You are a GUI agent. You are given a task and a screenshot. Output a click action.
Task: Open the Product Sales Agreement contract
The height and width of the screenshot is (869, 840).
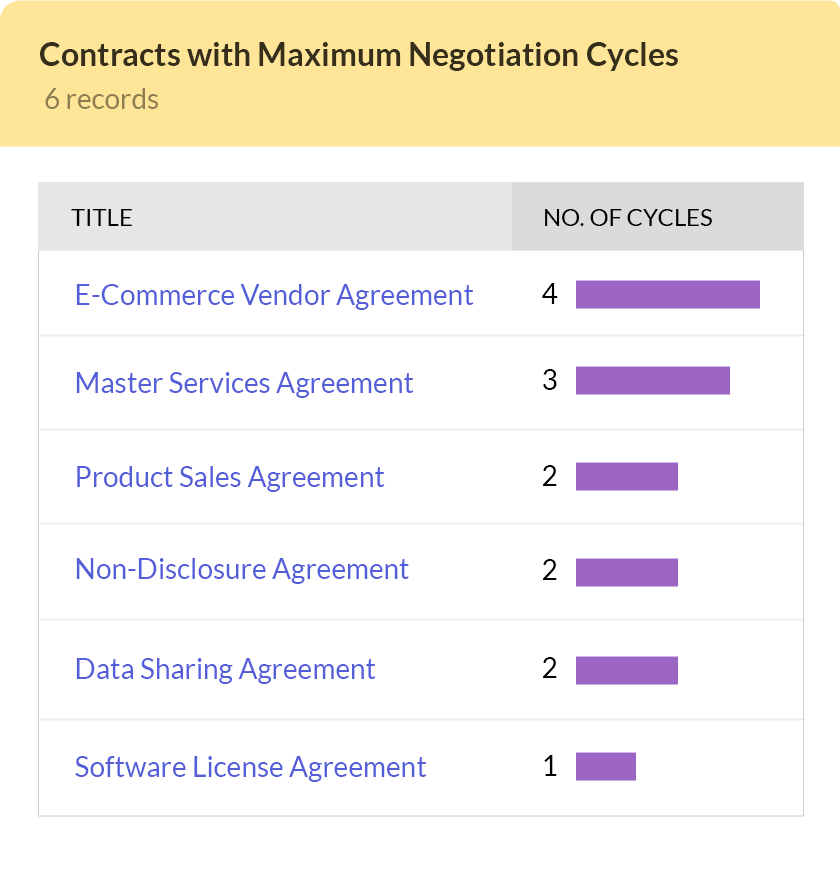coord(229,477)
